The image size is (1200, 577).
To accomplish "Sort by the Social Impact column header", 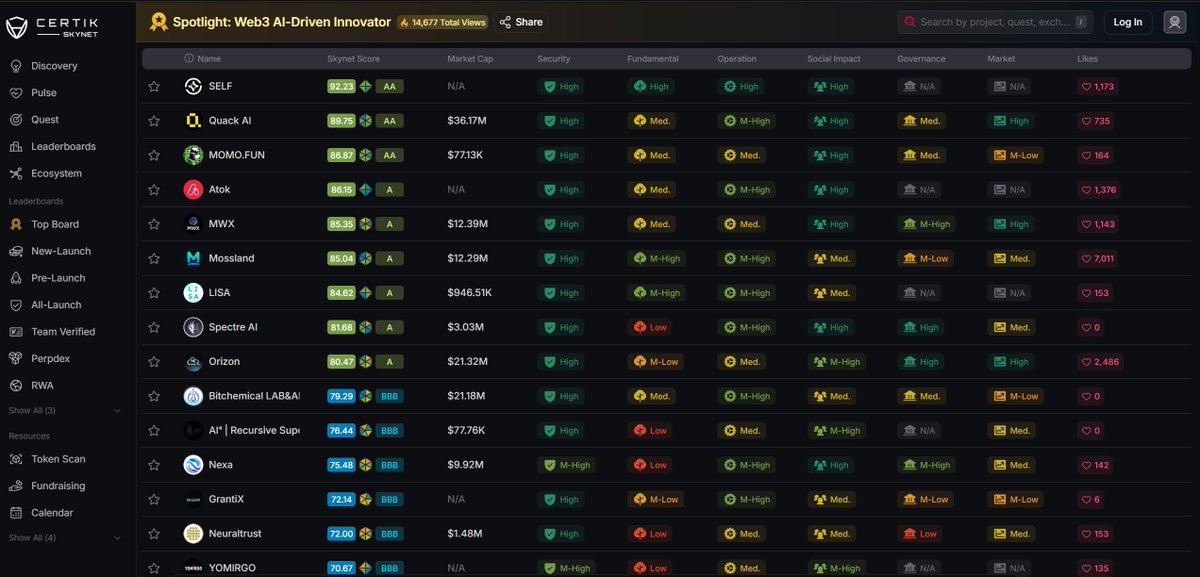I will (834, 59).
